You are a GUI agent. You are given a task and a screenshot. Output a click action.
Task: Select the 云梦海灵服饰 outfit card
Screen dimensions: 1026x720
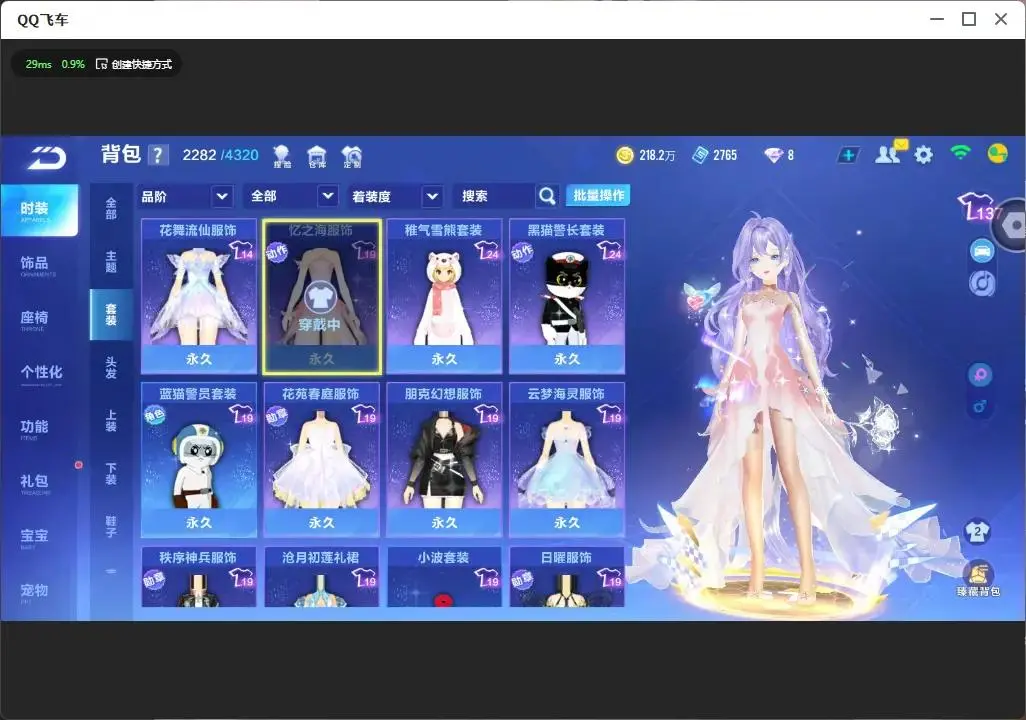pyautogui.click(x=567, y=460)
